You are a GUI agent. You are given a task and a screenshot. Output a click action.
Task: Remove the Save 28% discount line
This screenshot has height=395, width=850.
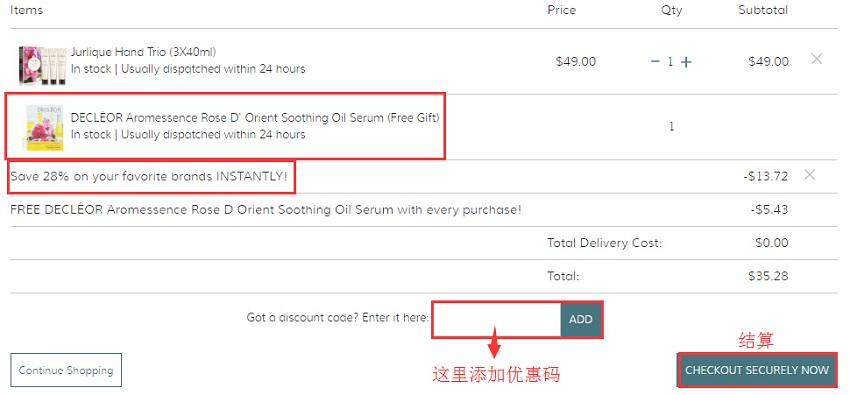click(x=809, y=174)
